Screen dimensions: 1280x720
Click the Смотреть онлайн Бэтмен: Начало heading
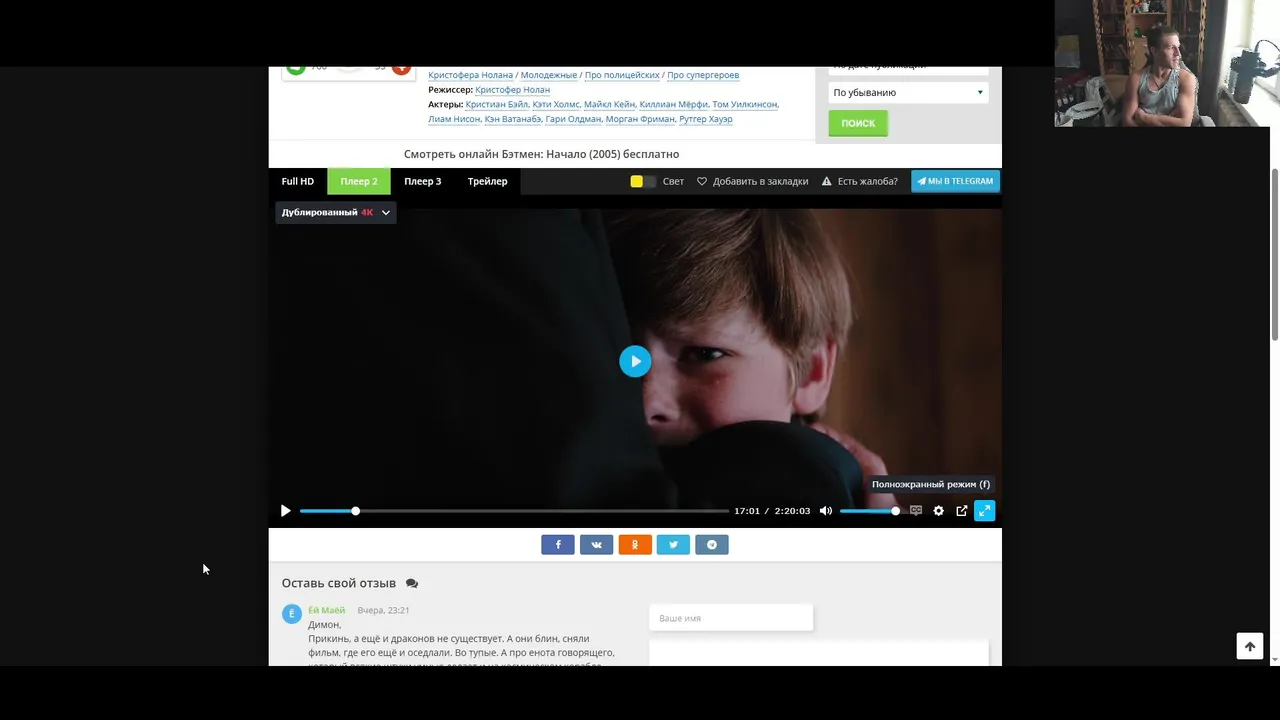tap(541, 154)
